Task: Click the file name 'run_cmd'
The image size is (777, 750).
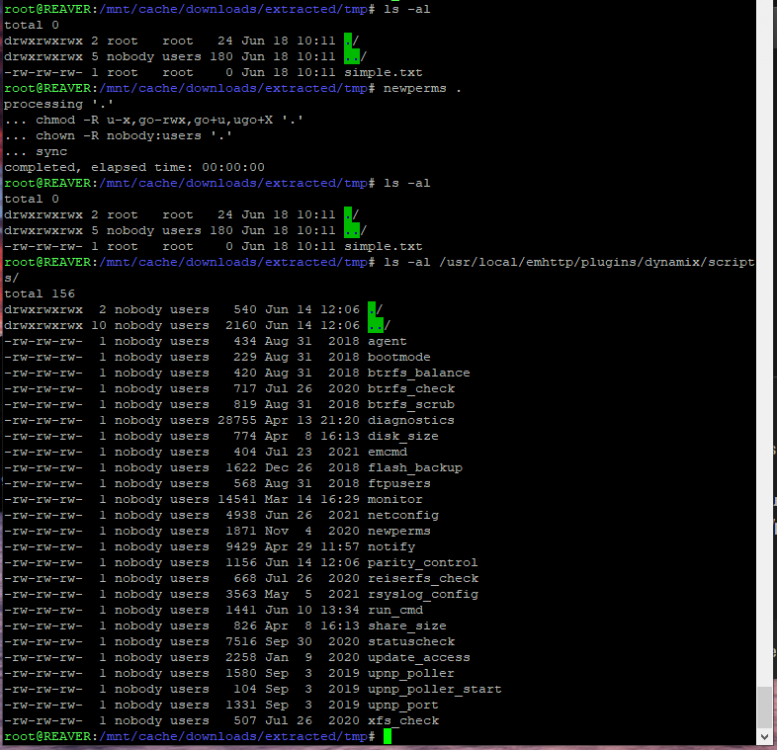Action: coord(395,610)
